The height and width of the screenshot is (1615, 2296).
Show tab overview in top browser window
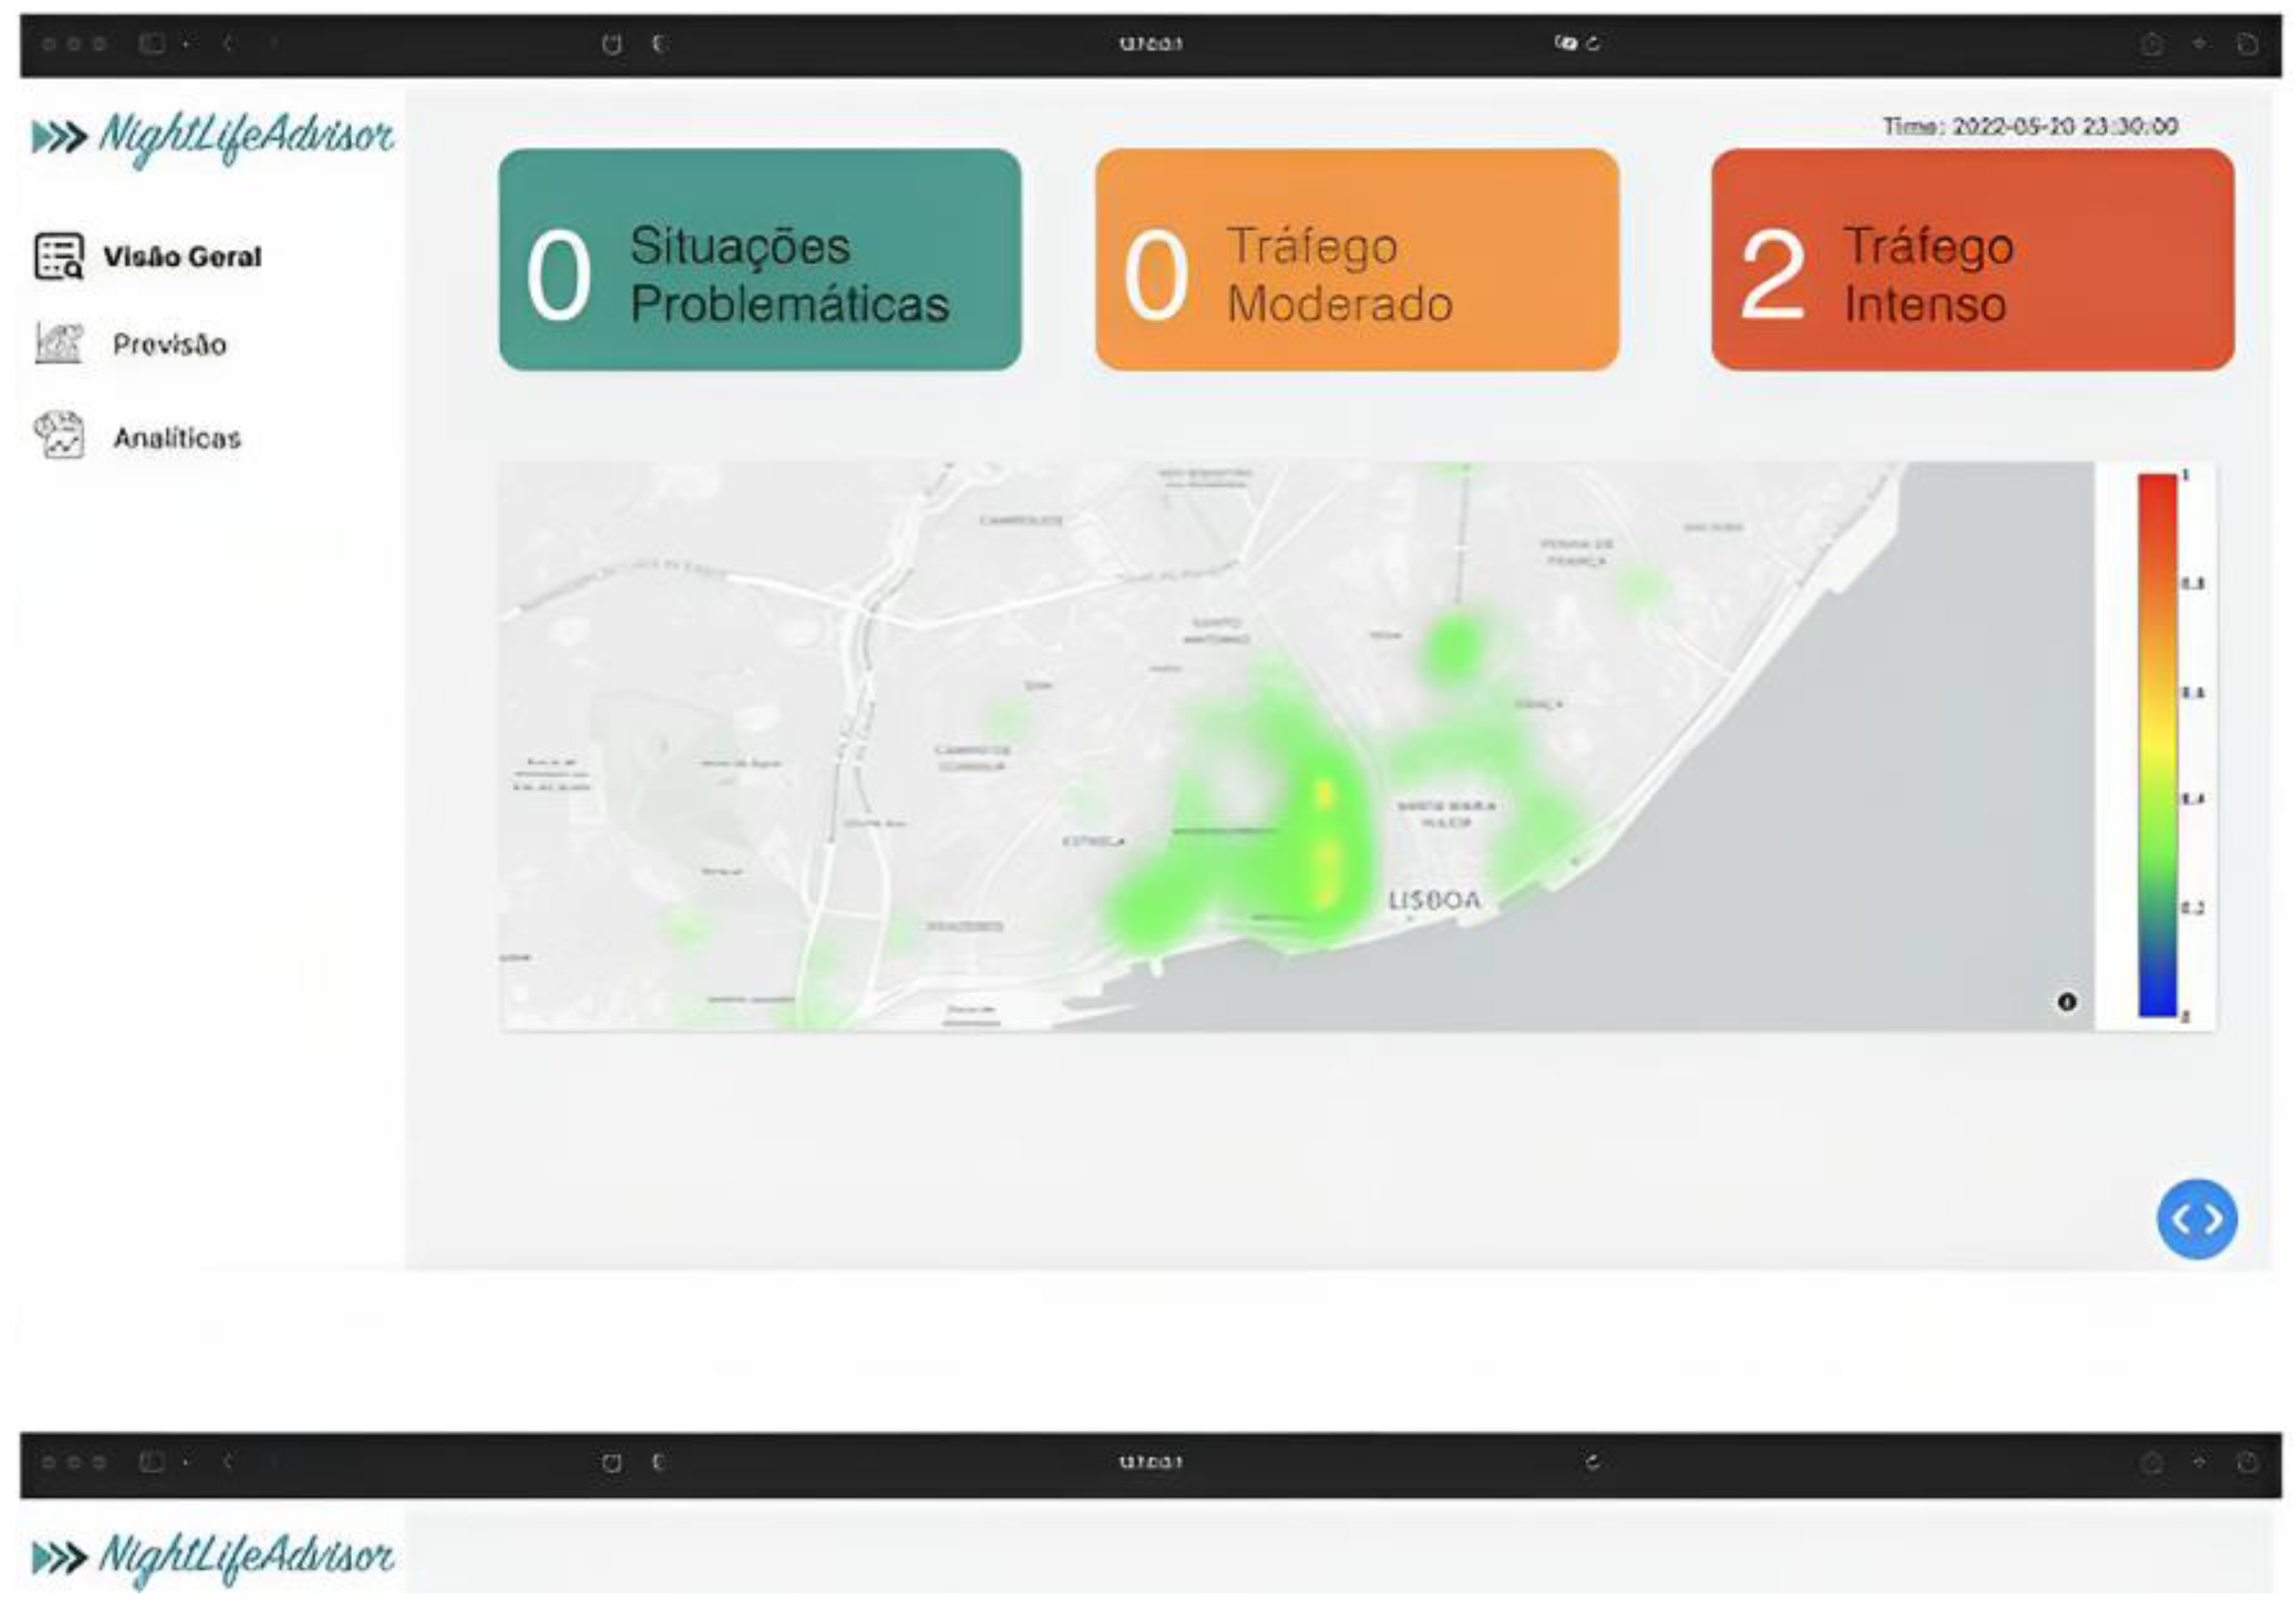click(2247, 44)
